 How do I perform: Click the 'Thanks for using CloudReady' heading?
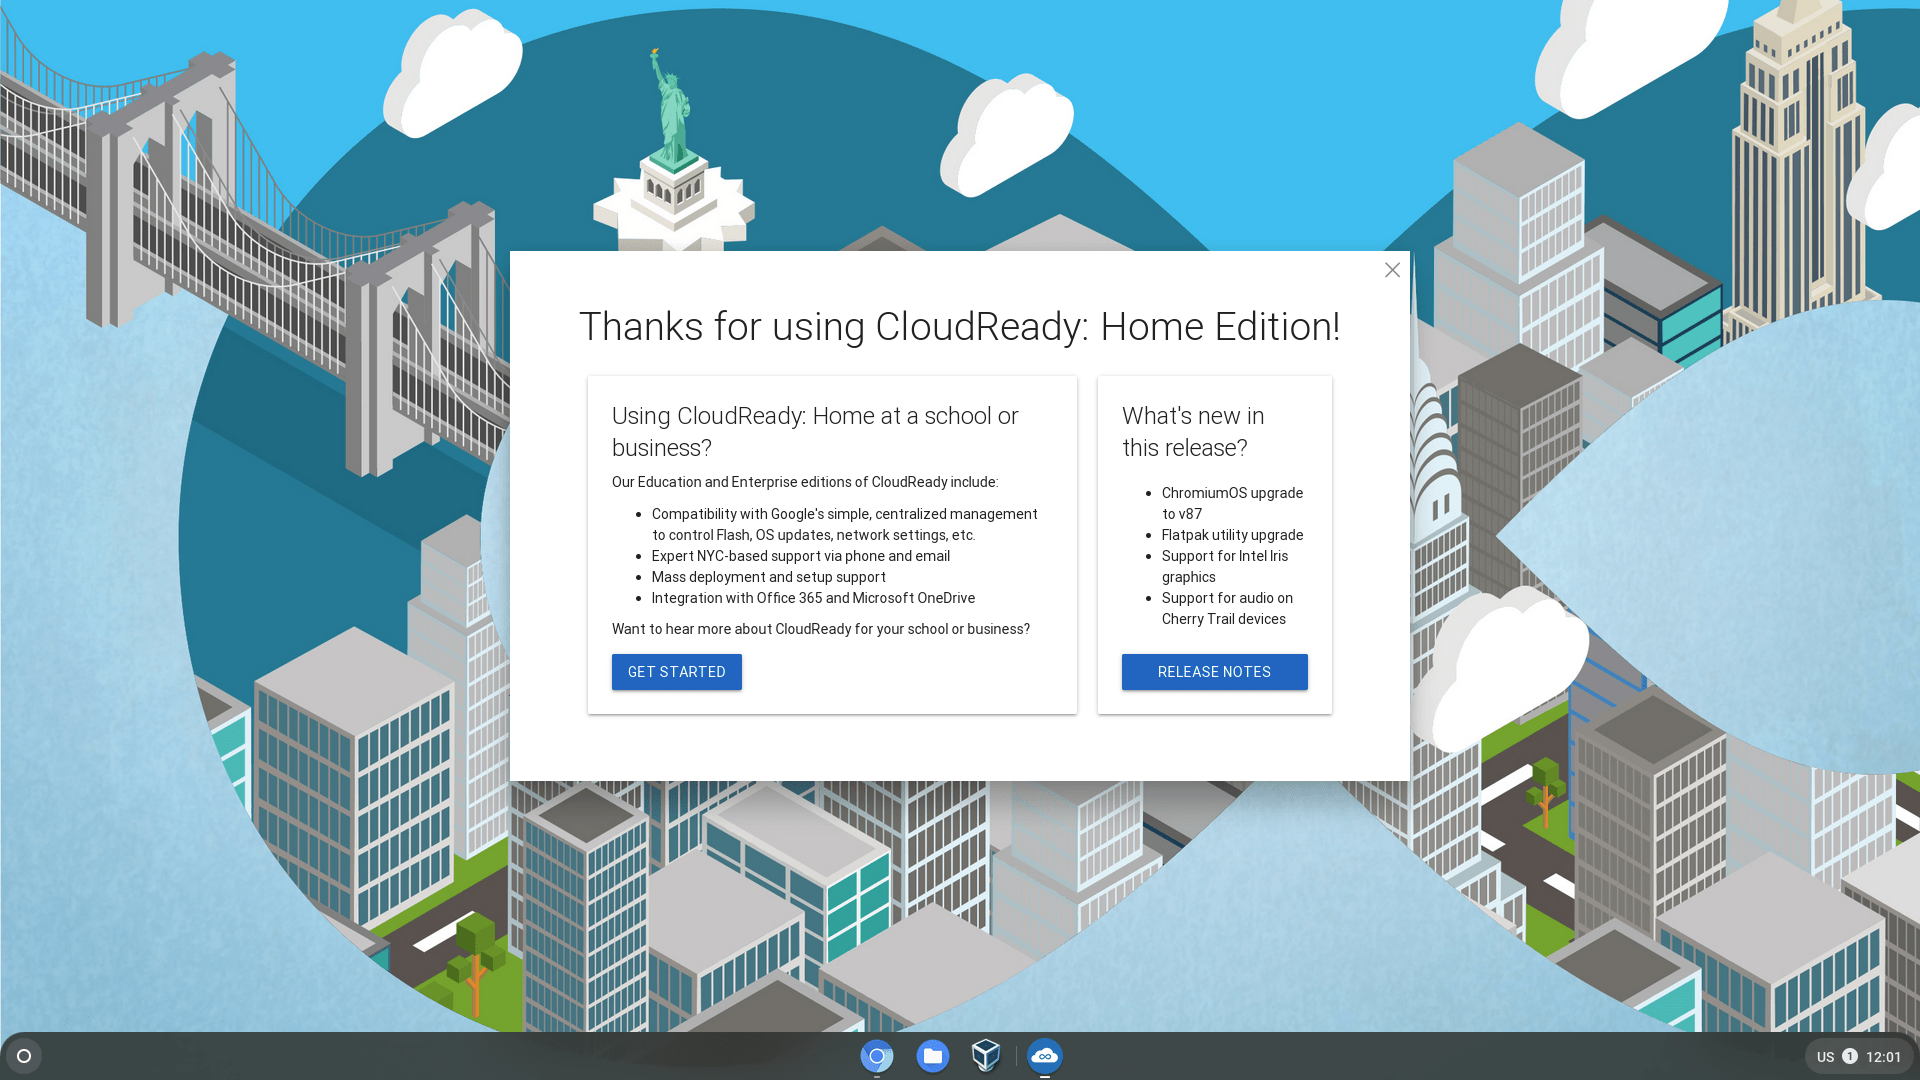click(x=959, y=327)
